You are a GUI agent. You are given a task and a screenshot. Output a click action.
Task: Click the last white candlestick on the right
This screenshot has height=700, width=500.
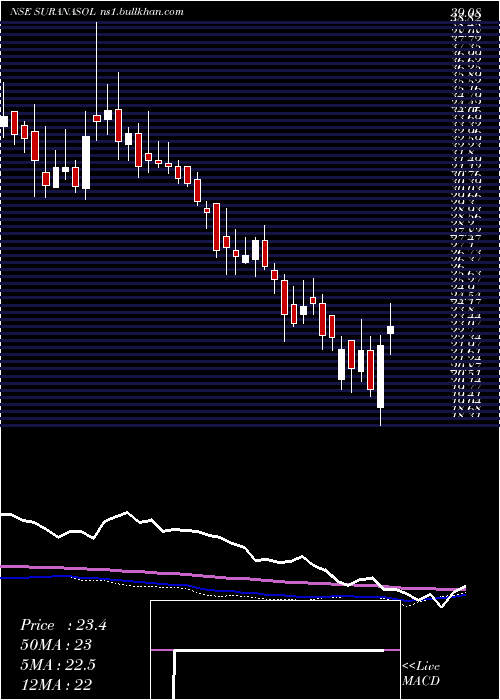coord(390,330)
